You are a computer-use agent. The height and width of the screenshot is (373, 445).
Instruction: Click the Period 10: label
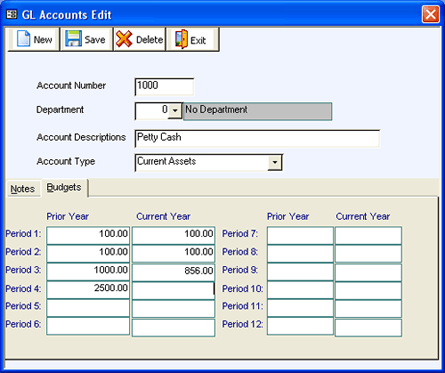(x=242, y=289)
